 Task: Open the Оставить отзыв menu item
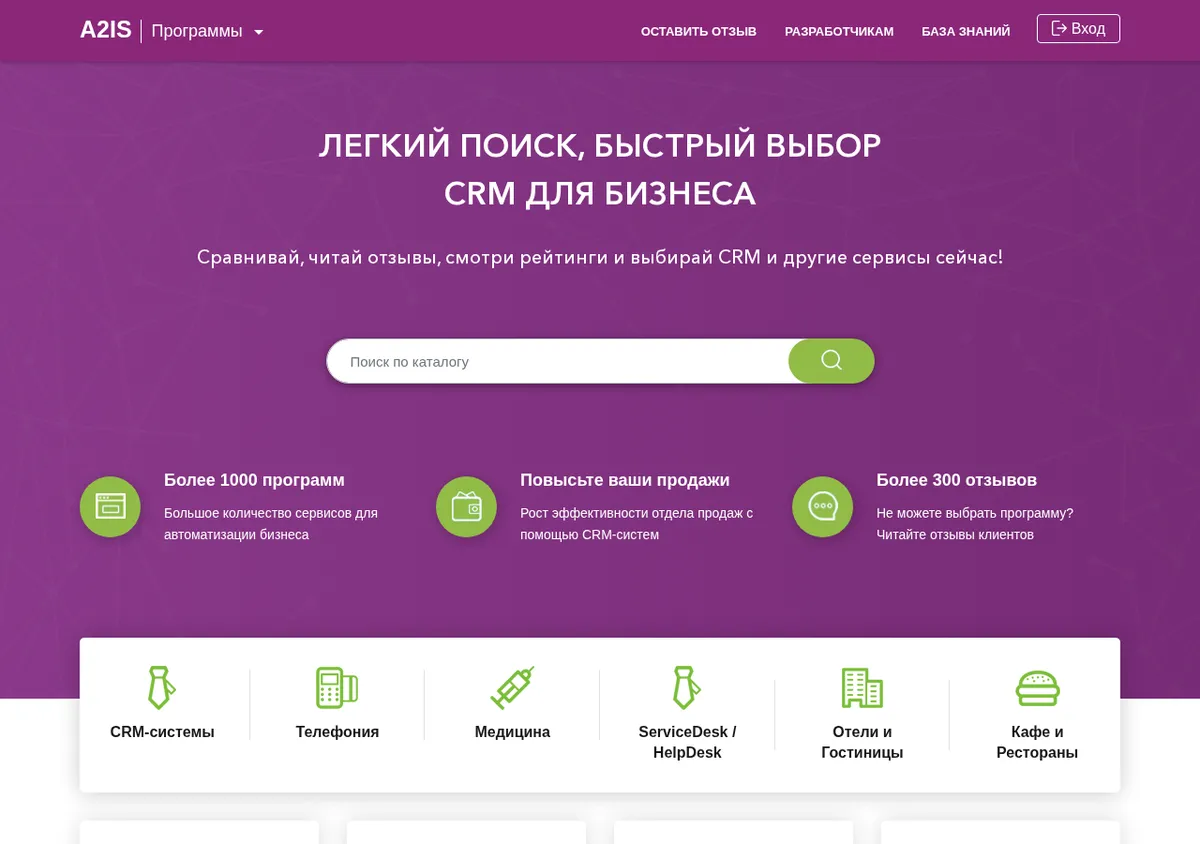point(699,31)
